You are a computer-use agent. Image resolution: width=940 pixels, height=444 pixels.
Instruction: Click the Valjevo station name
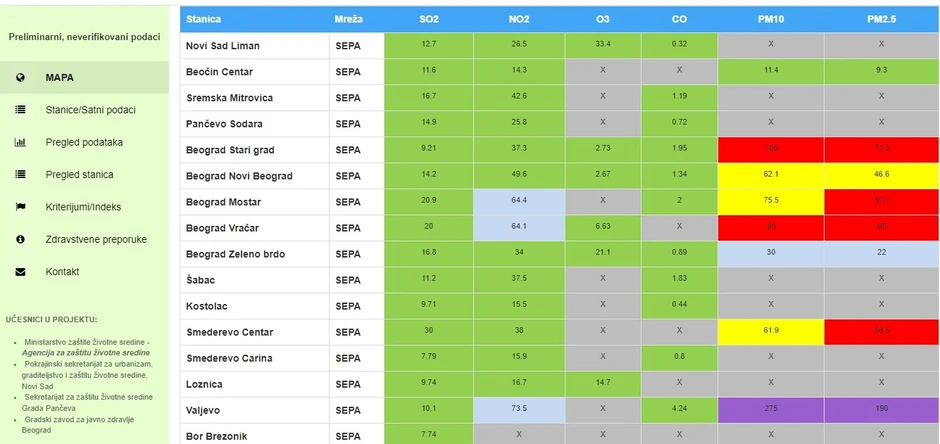203,409
